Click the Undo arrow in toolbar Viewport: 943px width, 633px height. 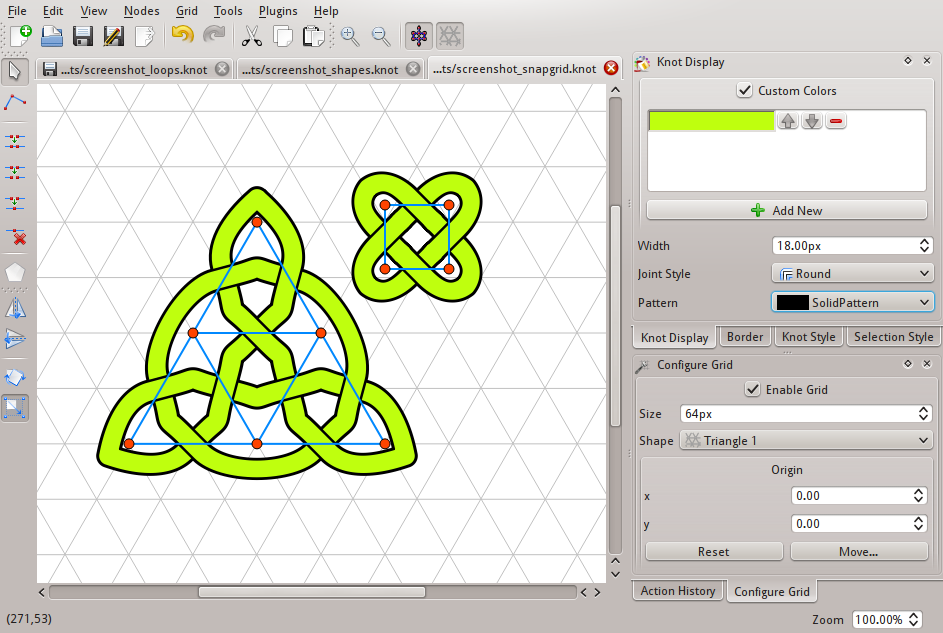[x=182, y=36]
